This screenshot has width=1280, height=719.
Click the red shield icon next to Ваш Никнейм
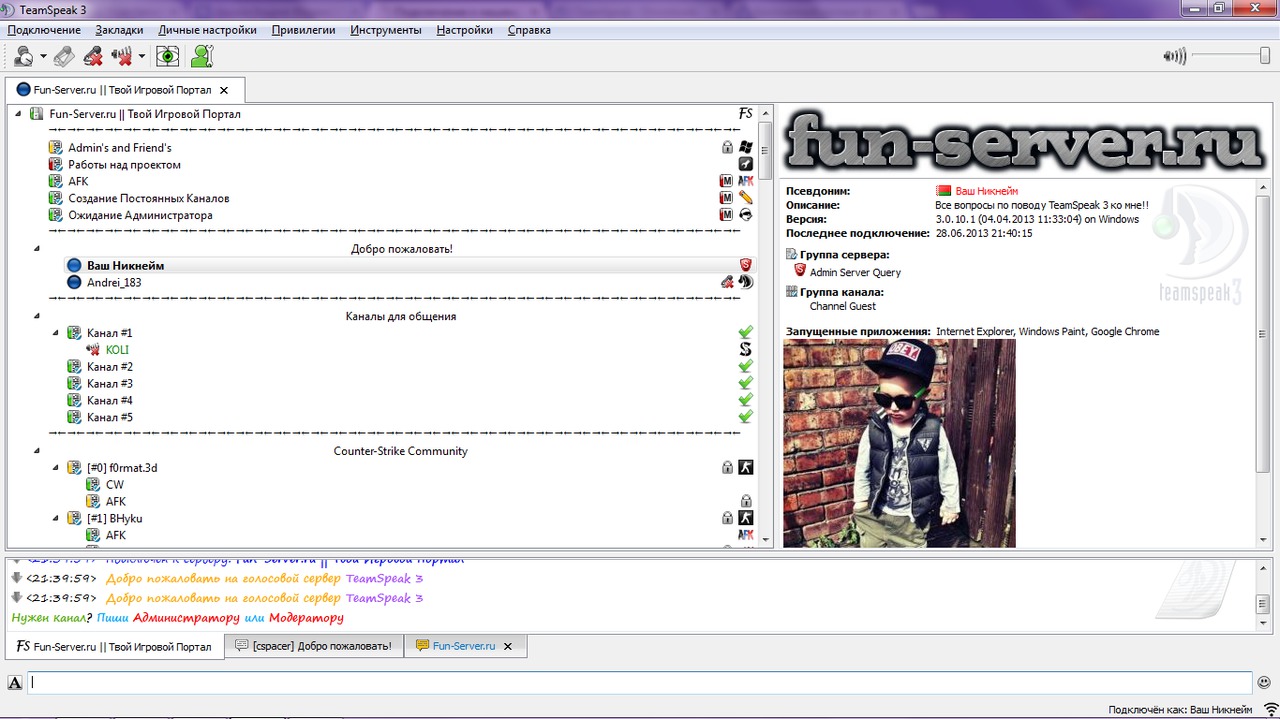click(745, 265)
